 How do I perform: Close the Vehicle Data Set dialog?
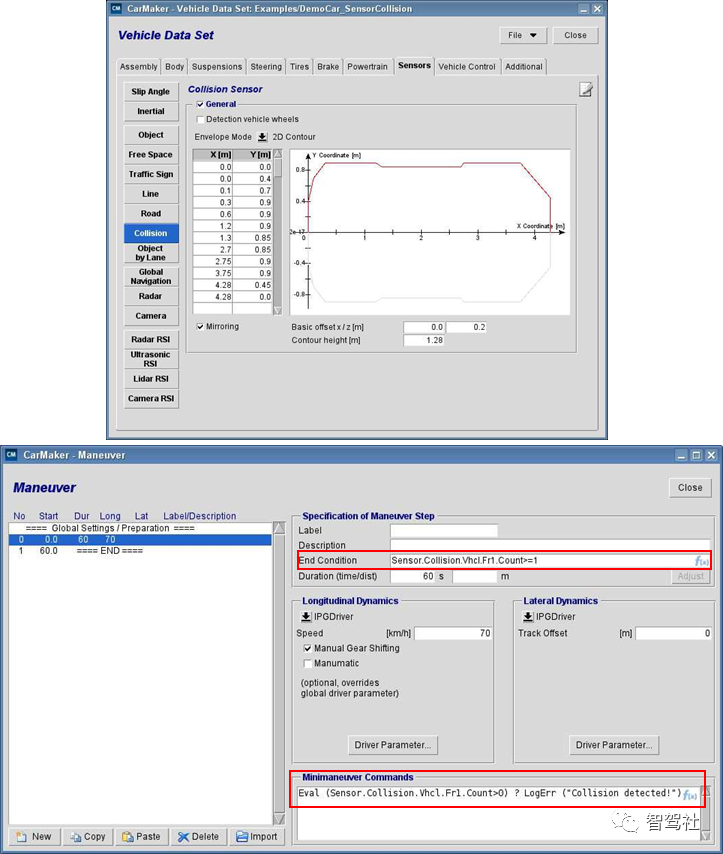(x=575, y=35)
